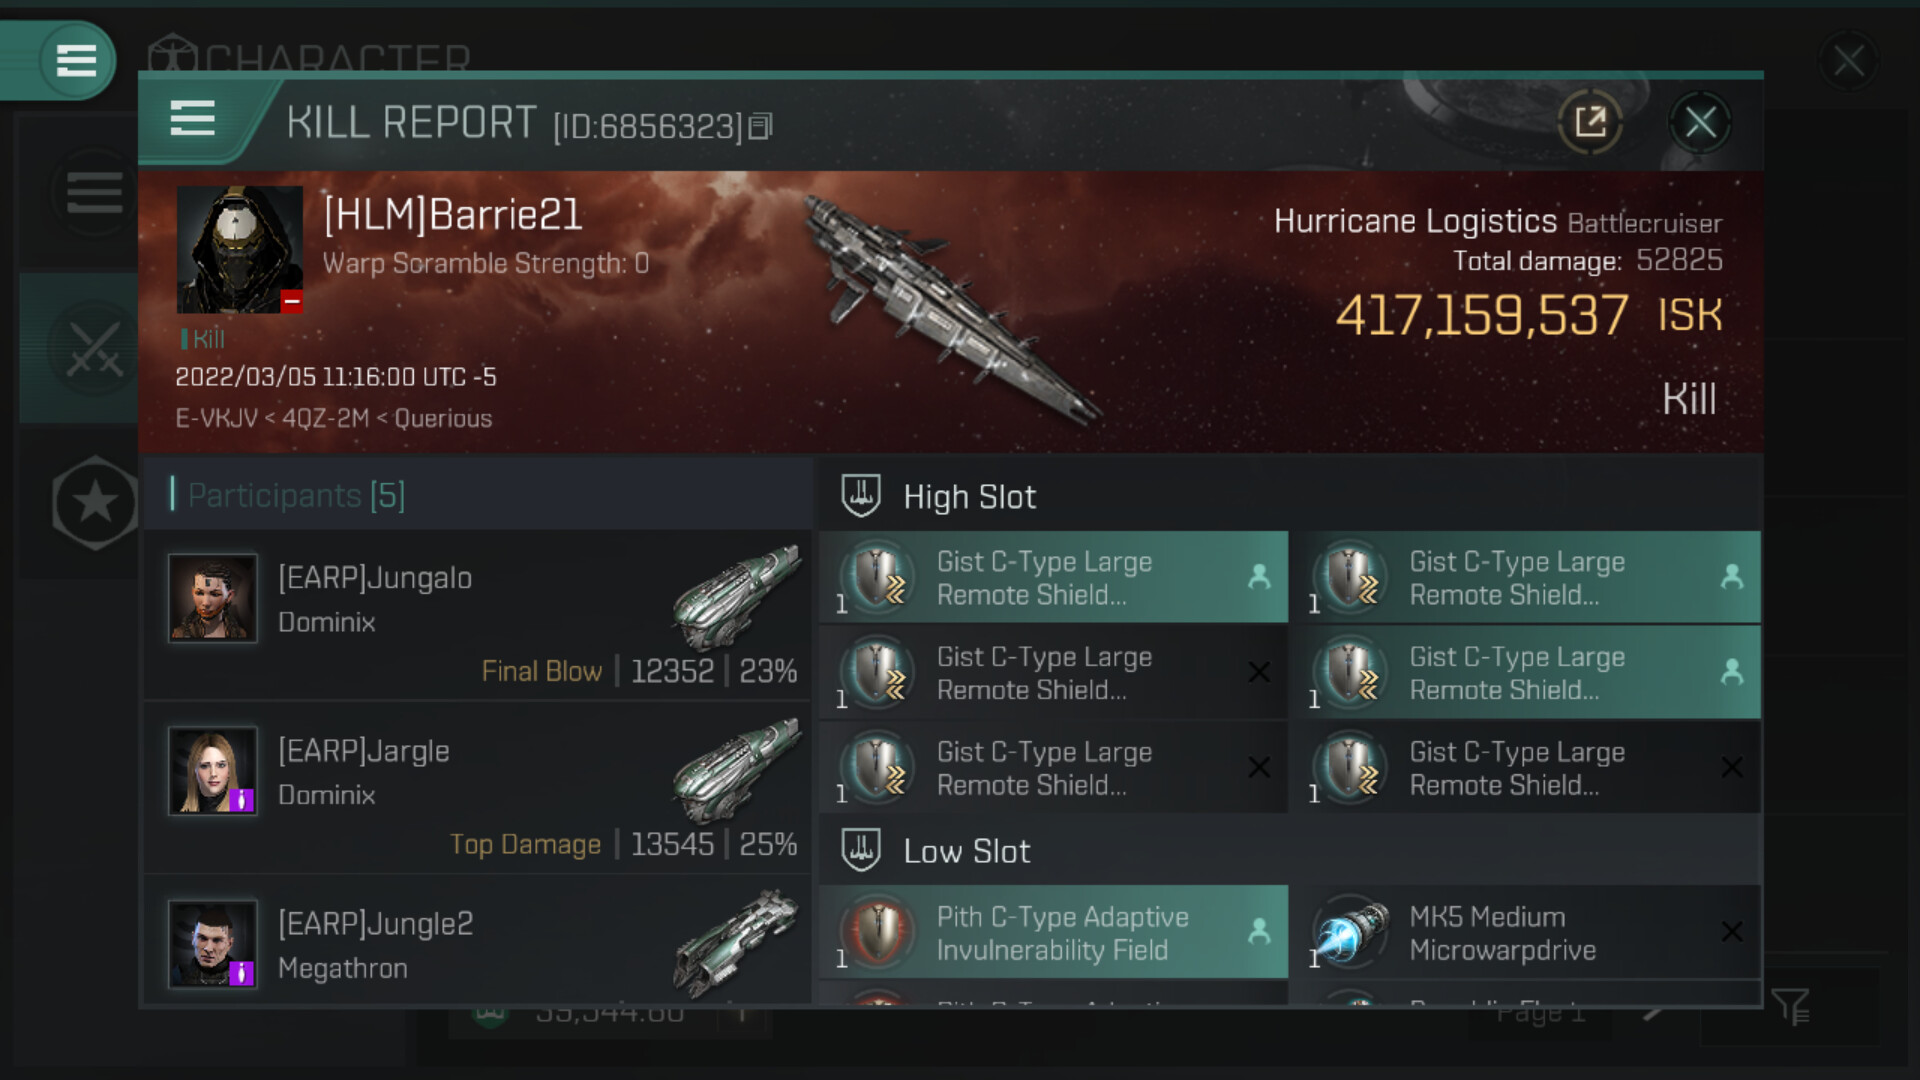
Task: Click Jungalo's Dominix ship icon
Action: point(738,597)
